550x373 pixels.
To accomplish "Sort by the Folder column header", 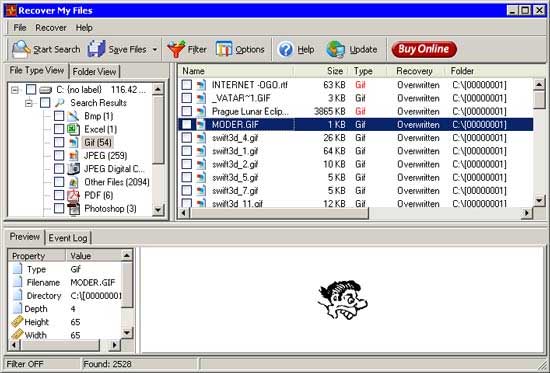I will (x=489, y=71).
